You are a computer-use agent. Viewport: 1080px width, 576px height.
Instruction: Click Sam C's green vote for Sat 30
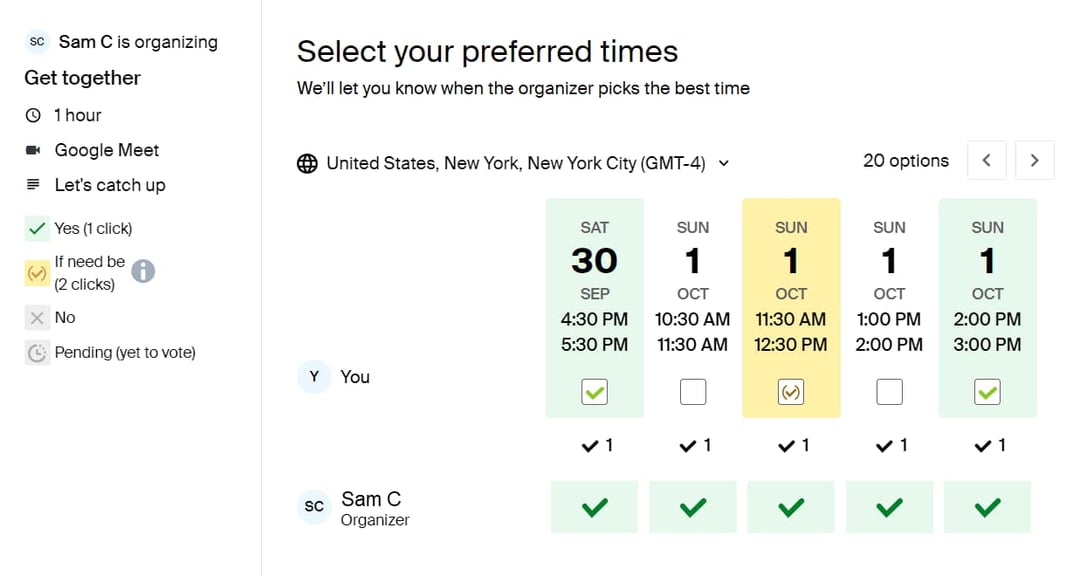(594, 507)
